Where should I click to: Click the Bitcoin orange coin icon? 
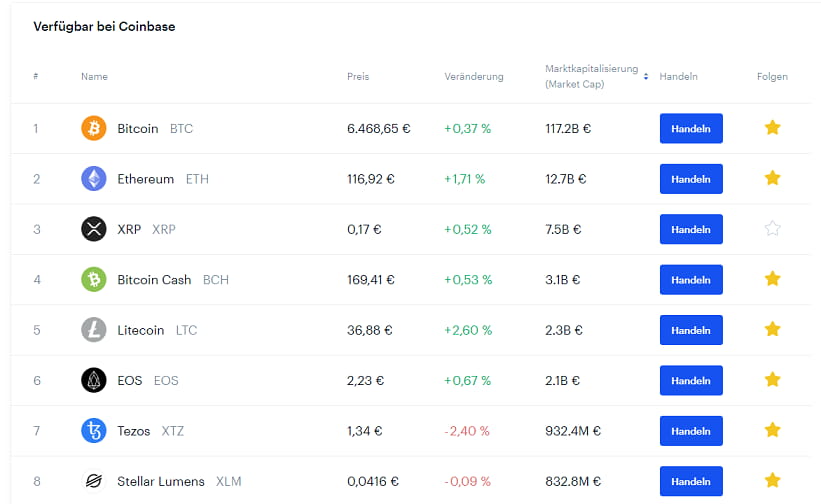click(94, 128)
